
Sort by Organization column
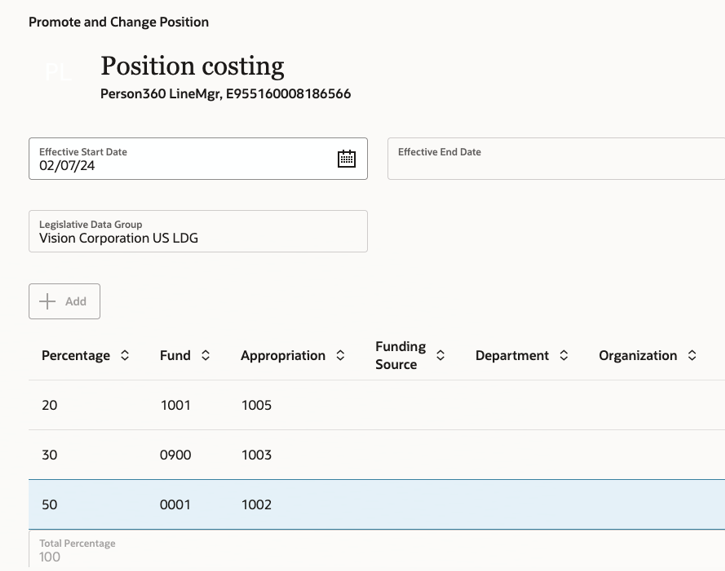tap(692, 355)
